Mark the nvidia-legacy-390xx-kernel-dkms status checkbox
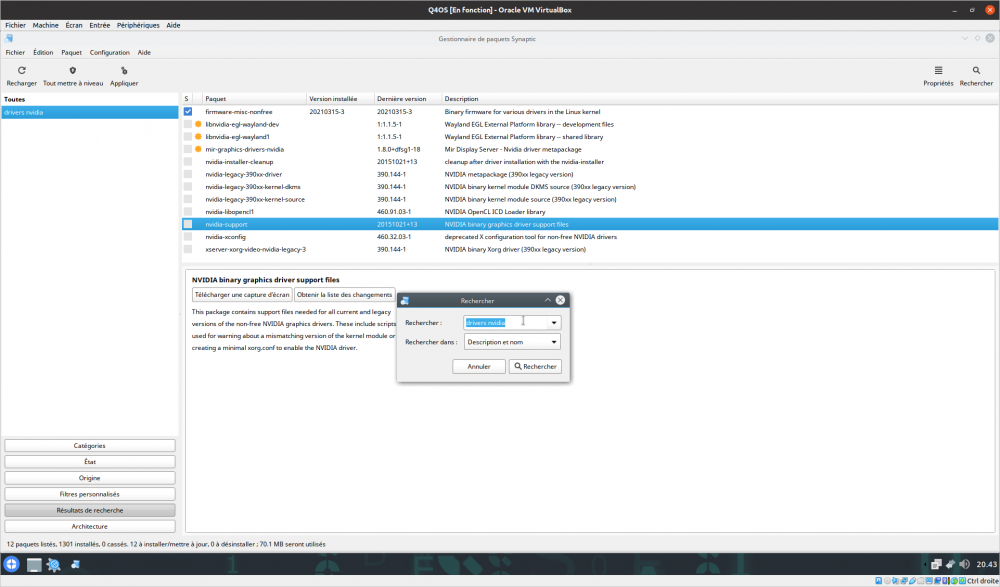 [x=188, y=187]
